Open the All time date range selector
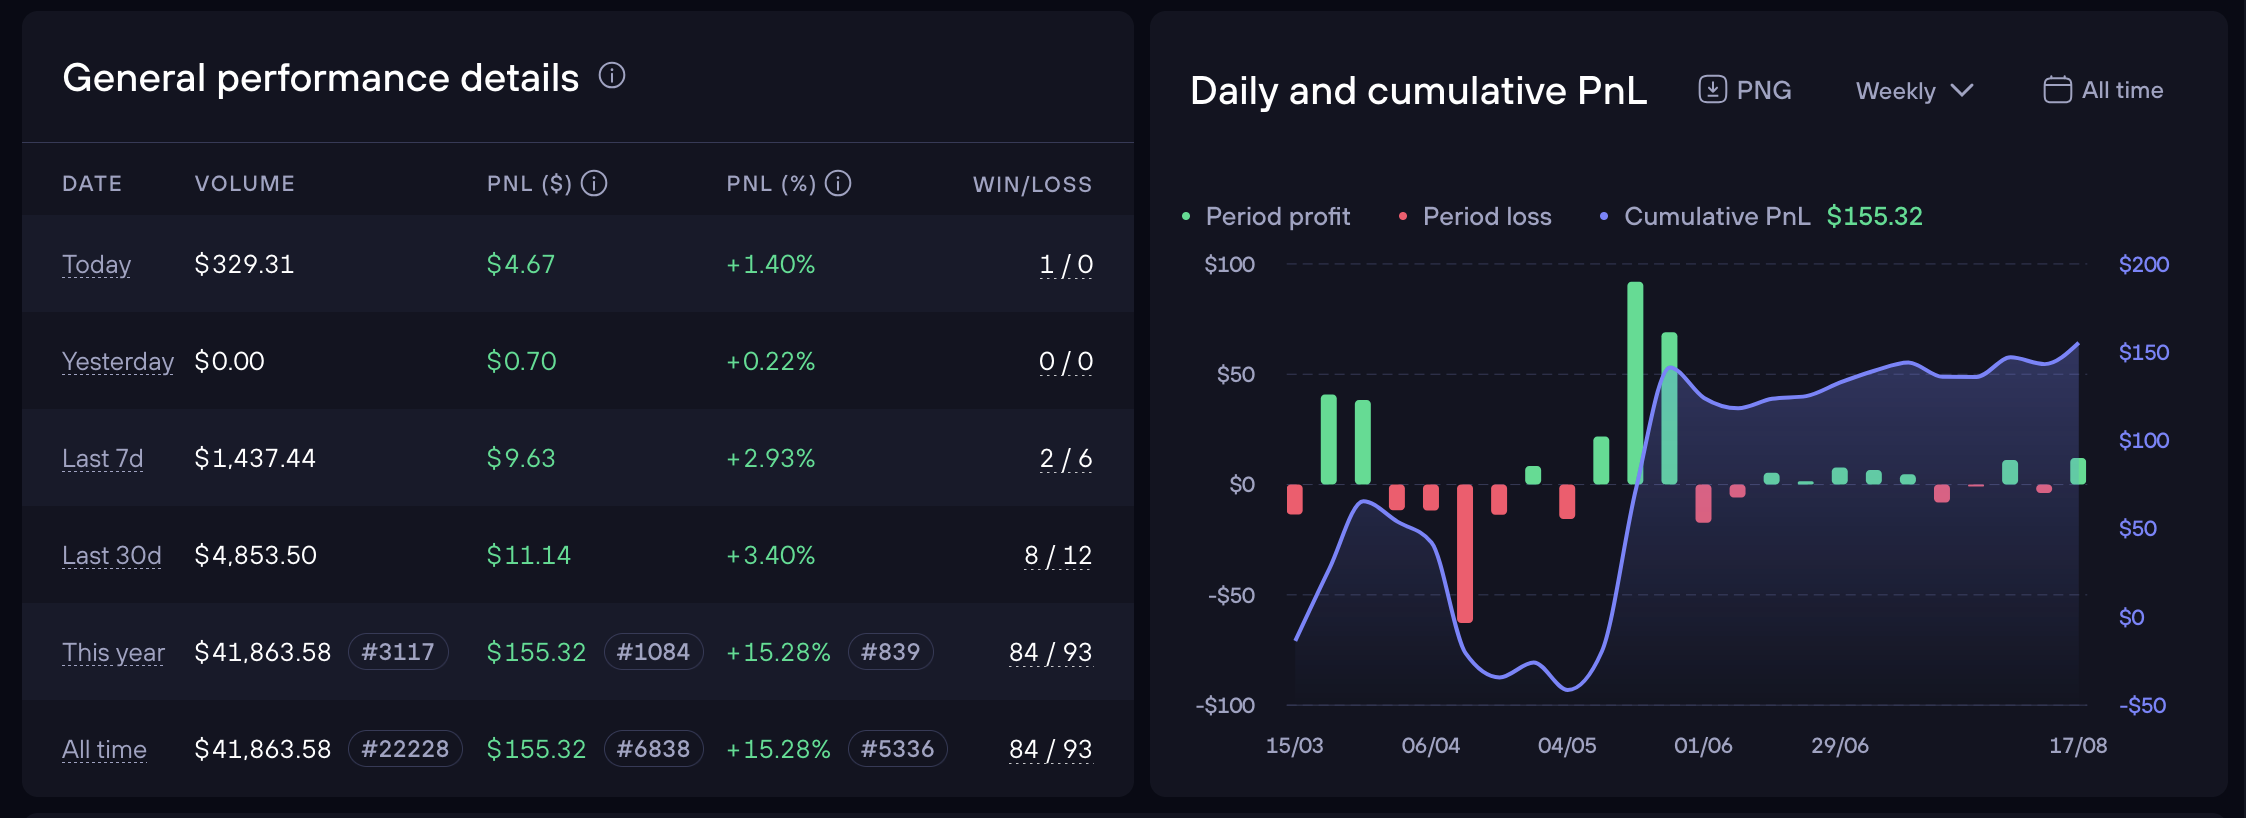 [2103, 90]
